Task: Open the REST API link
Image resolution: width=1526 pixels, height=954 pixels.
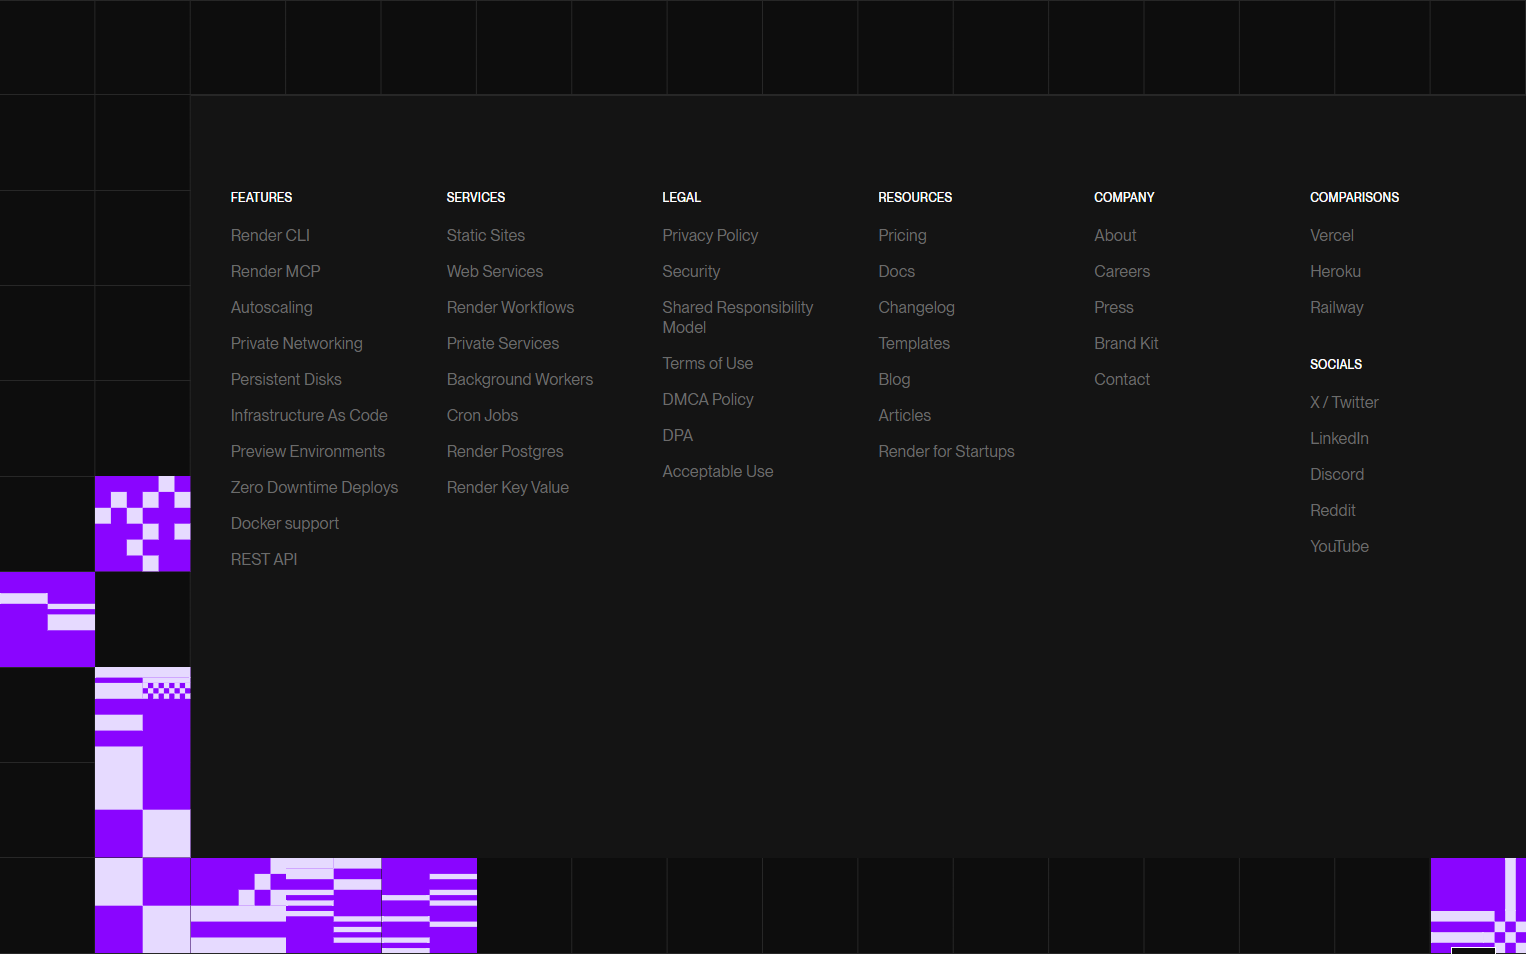Action: pyautogui.click(x=264, y=559)
